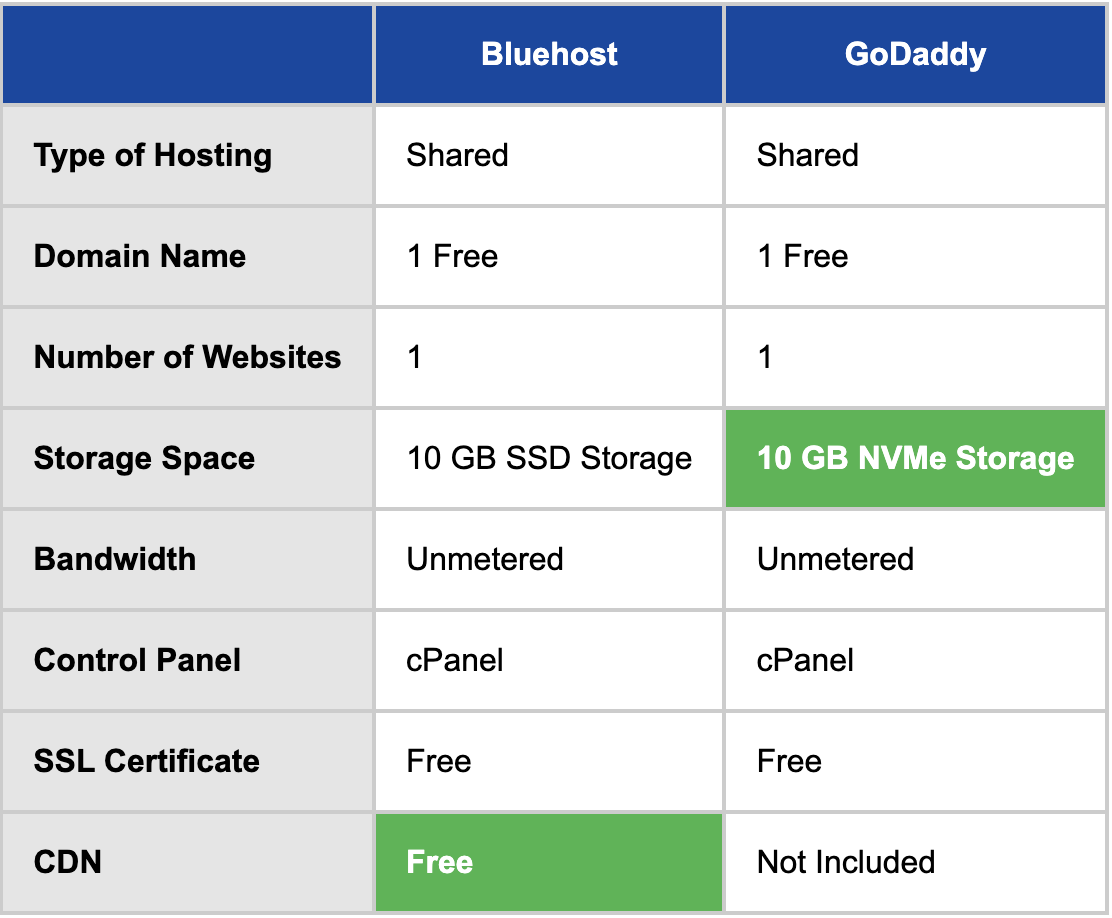The image size is (1112, 918).
Task: Select the 10 GB SSD Storage cell
Action: click(x=549, y=458)
